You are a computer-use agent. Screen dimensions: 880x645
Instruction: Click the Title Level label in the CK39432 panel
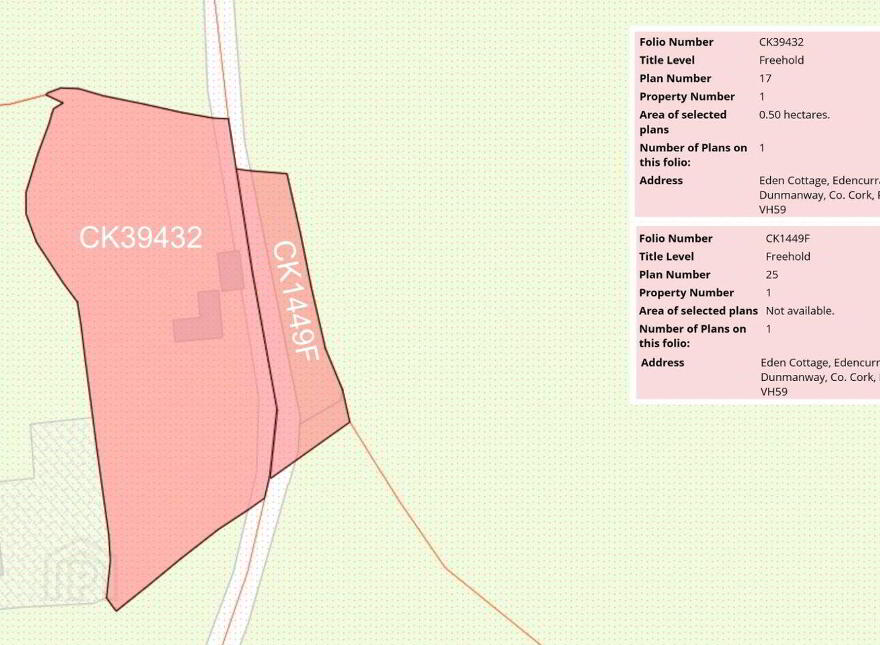(667, 61)
